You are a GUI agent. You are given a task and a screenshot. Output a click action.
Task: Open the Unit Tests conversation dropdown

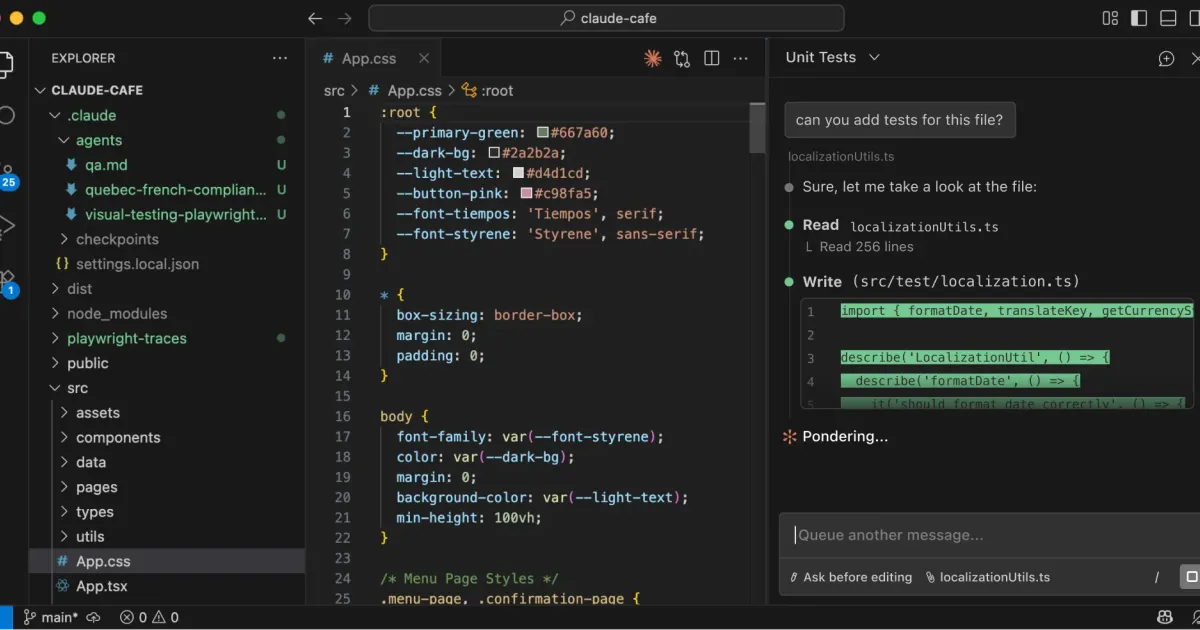tap(832, 57)
